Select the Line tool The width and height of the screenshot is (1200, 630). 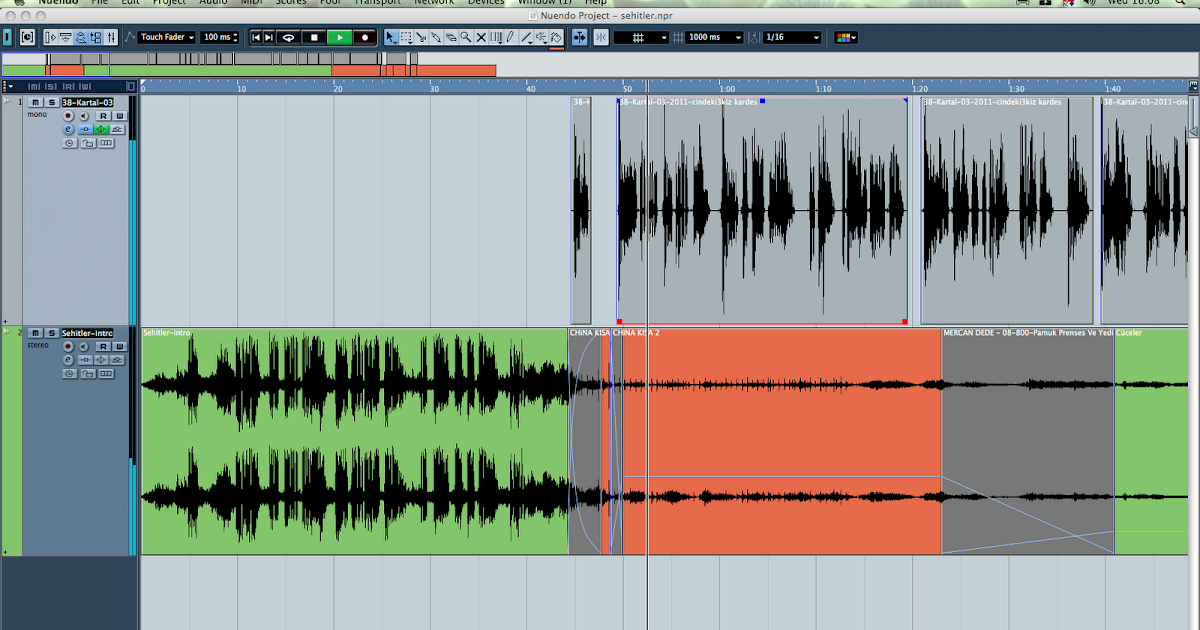(526, 37)
